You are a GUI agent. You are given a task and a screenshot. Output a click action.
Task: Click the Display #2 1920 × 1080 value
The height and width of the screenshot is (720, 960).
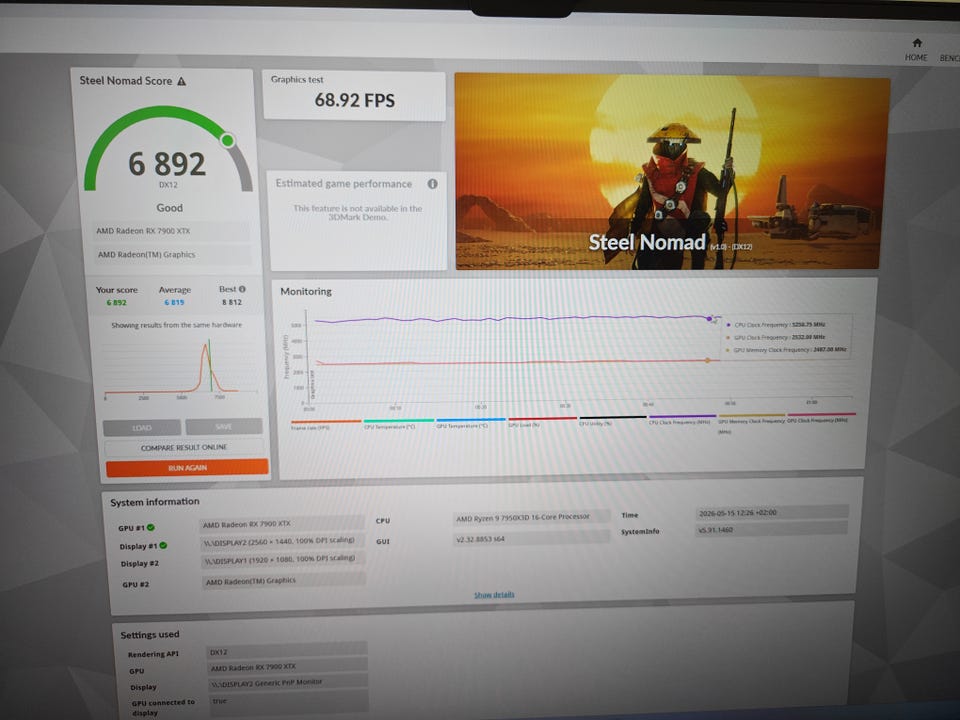coord(283,559)
